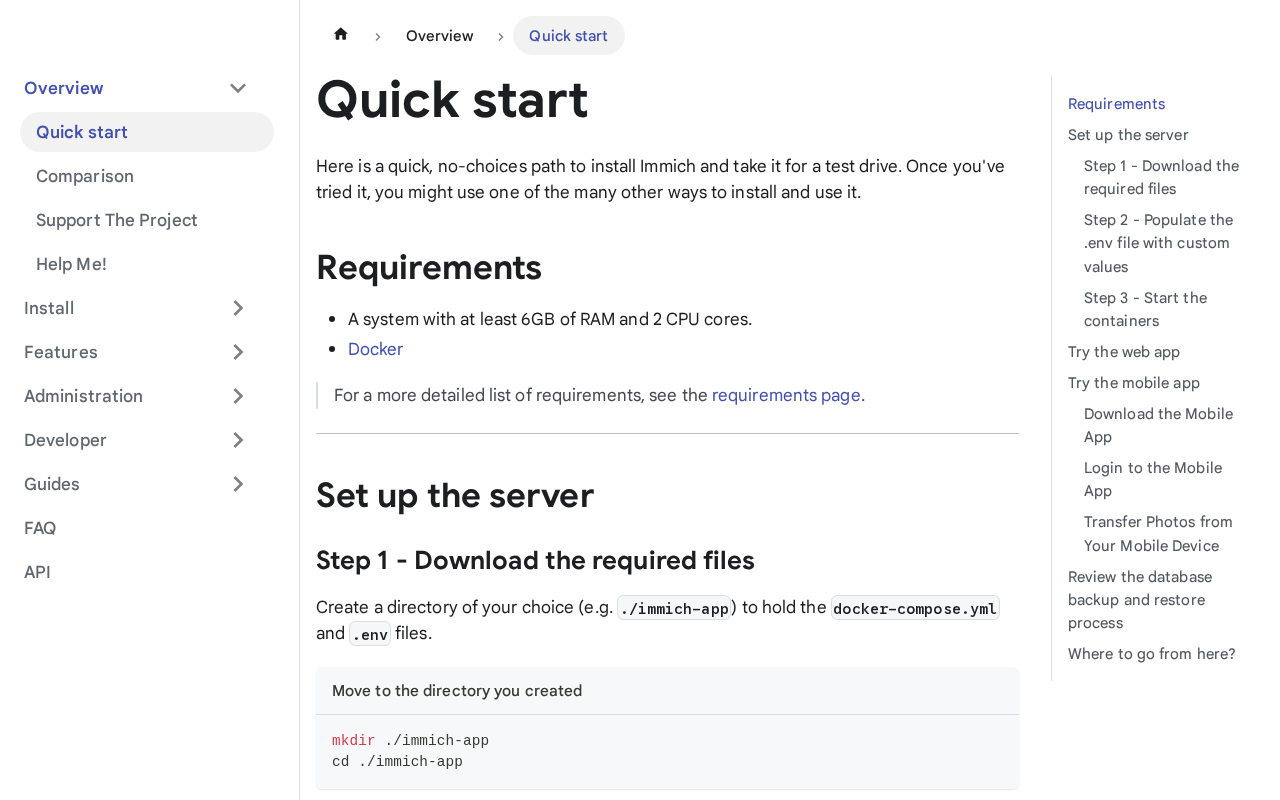Expand the Administration section chevron
Image resolution: width=1280 pixels, height=800 pixels.
238,396
